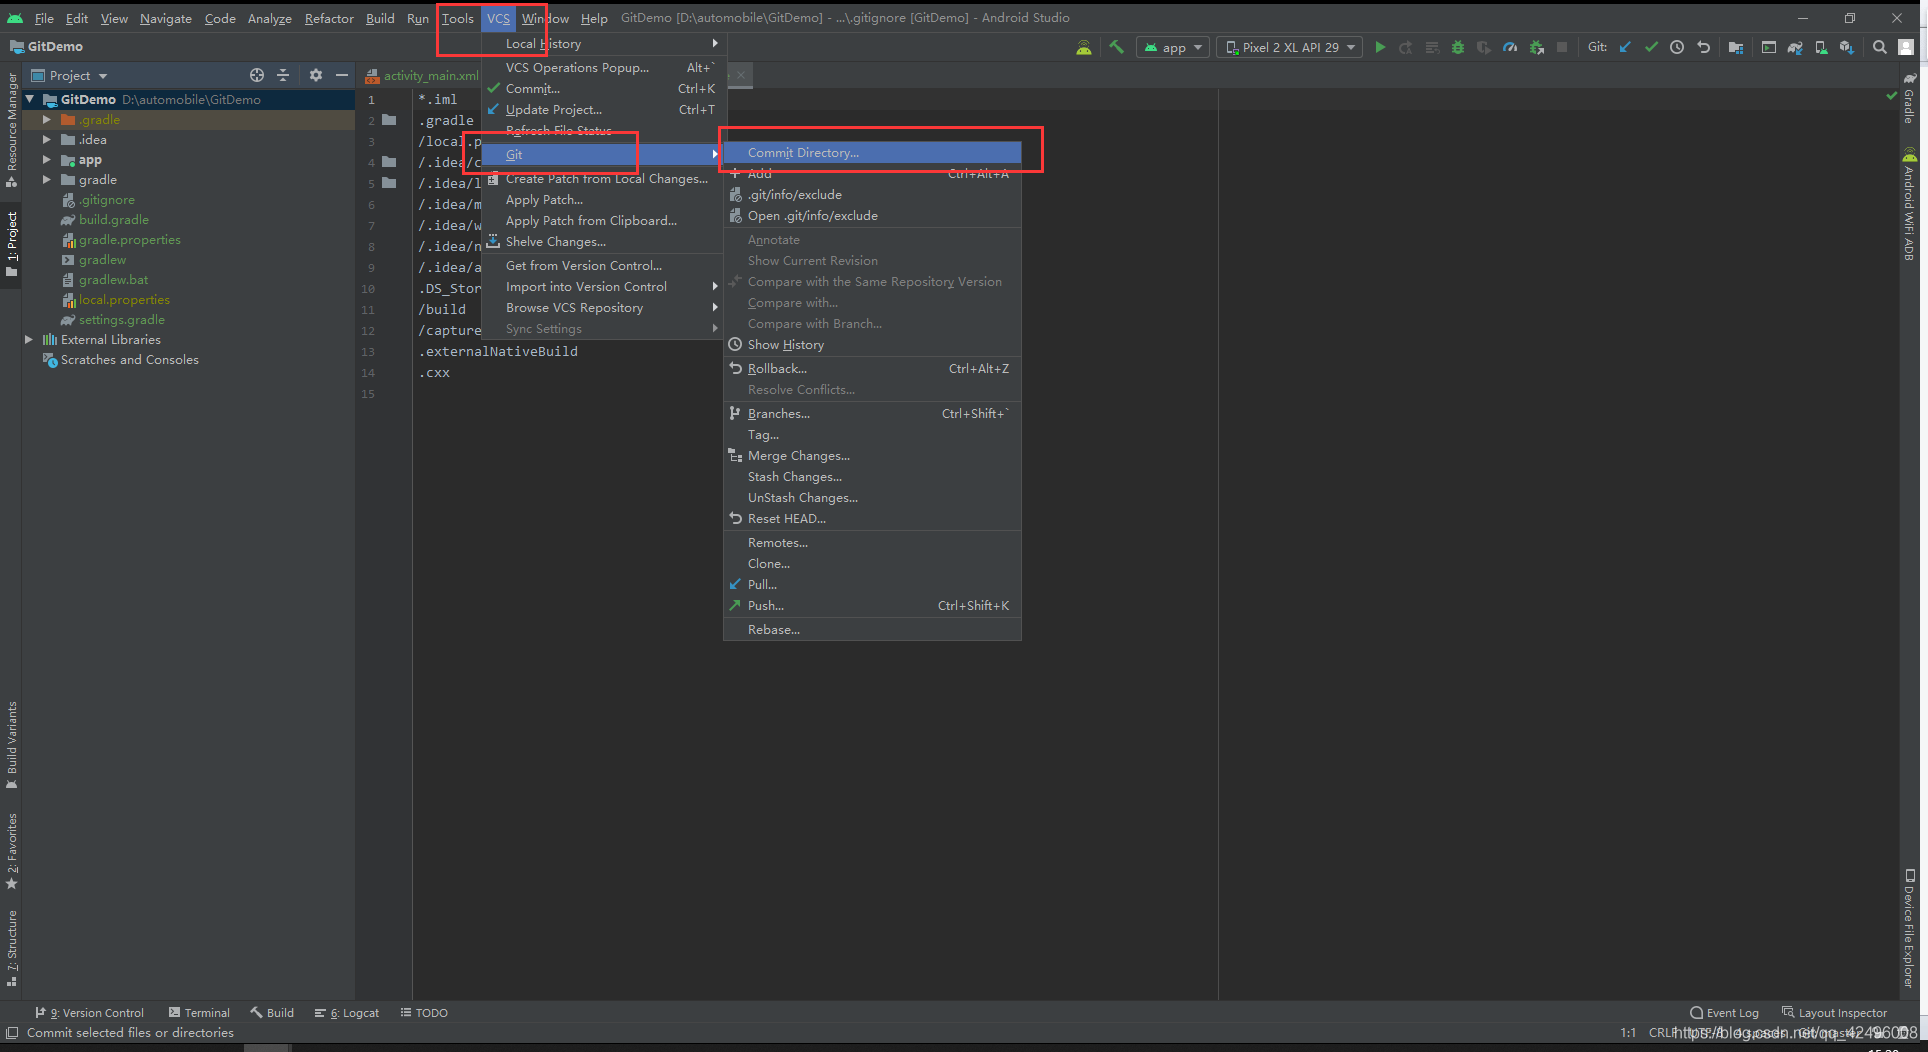This screenshot has height=1052, width=1928.
Task: Choose Push in the Git submenu
Action: [x=872, y=605]
